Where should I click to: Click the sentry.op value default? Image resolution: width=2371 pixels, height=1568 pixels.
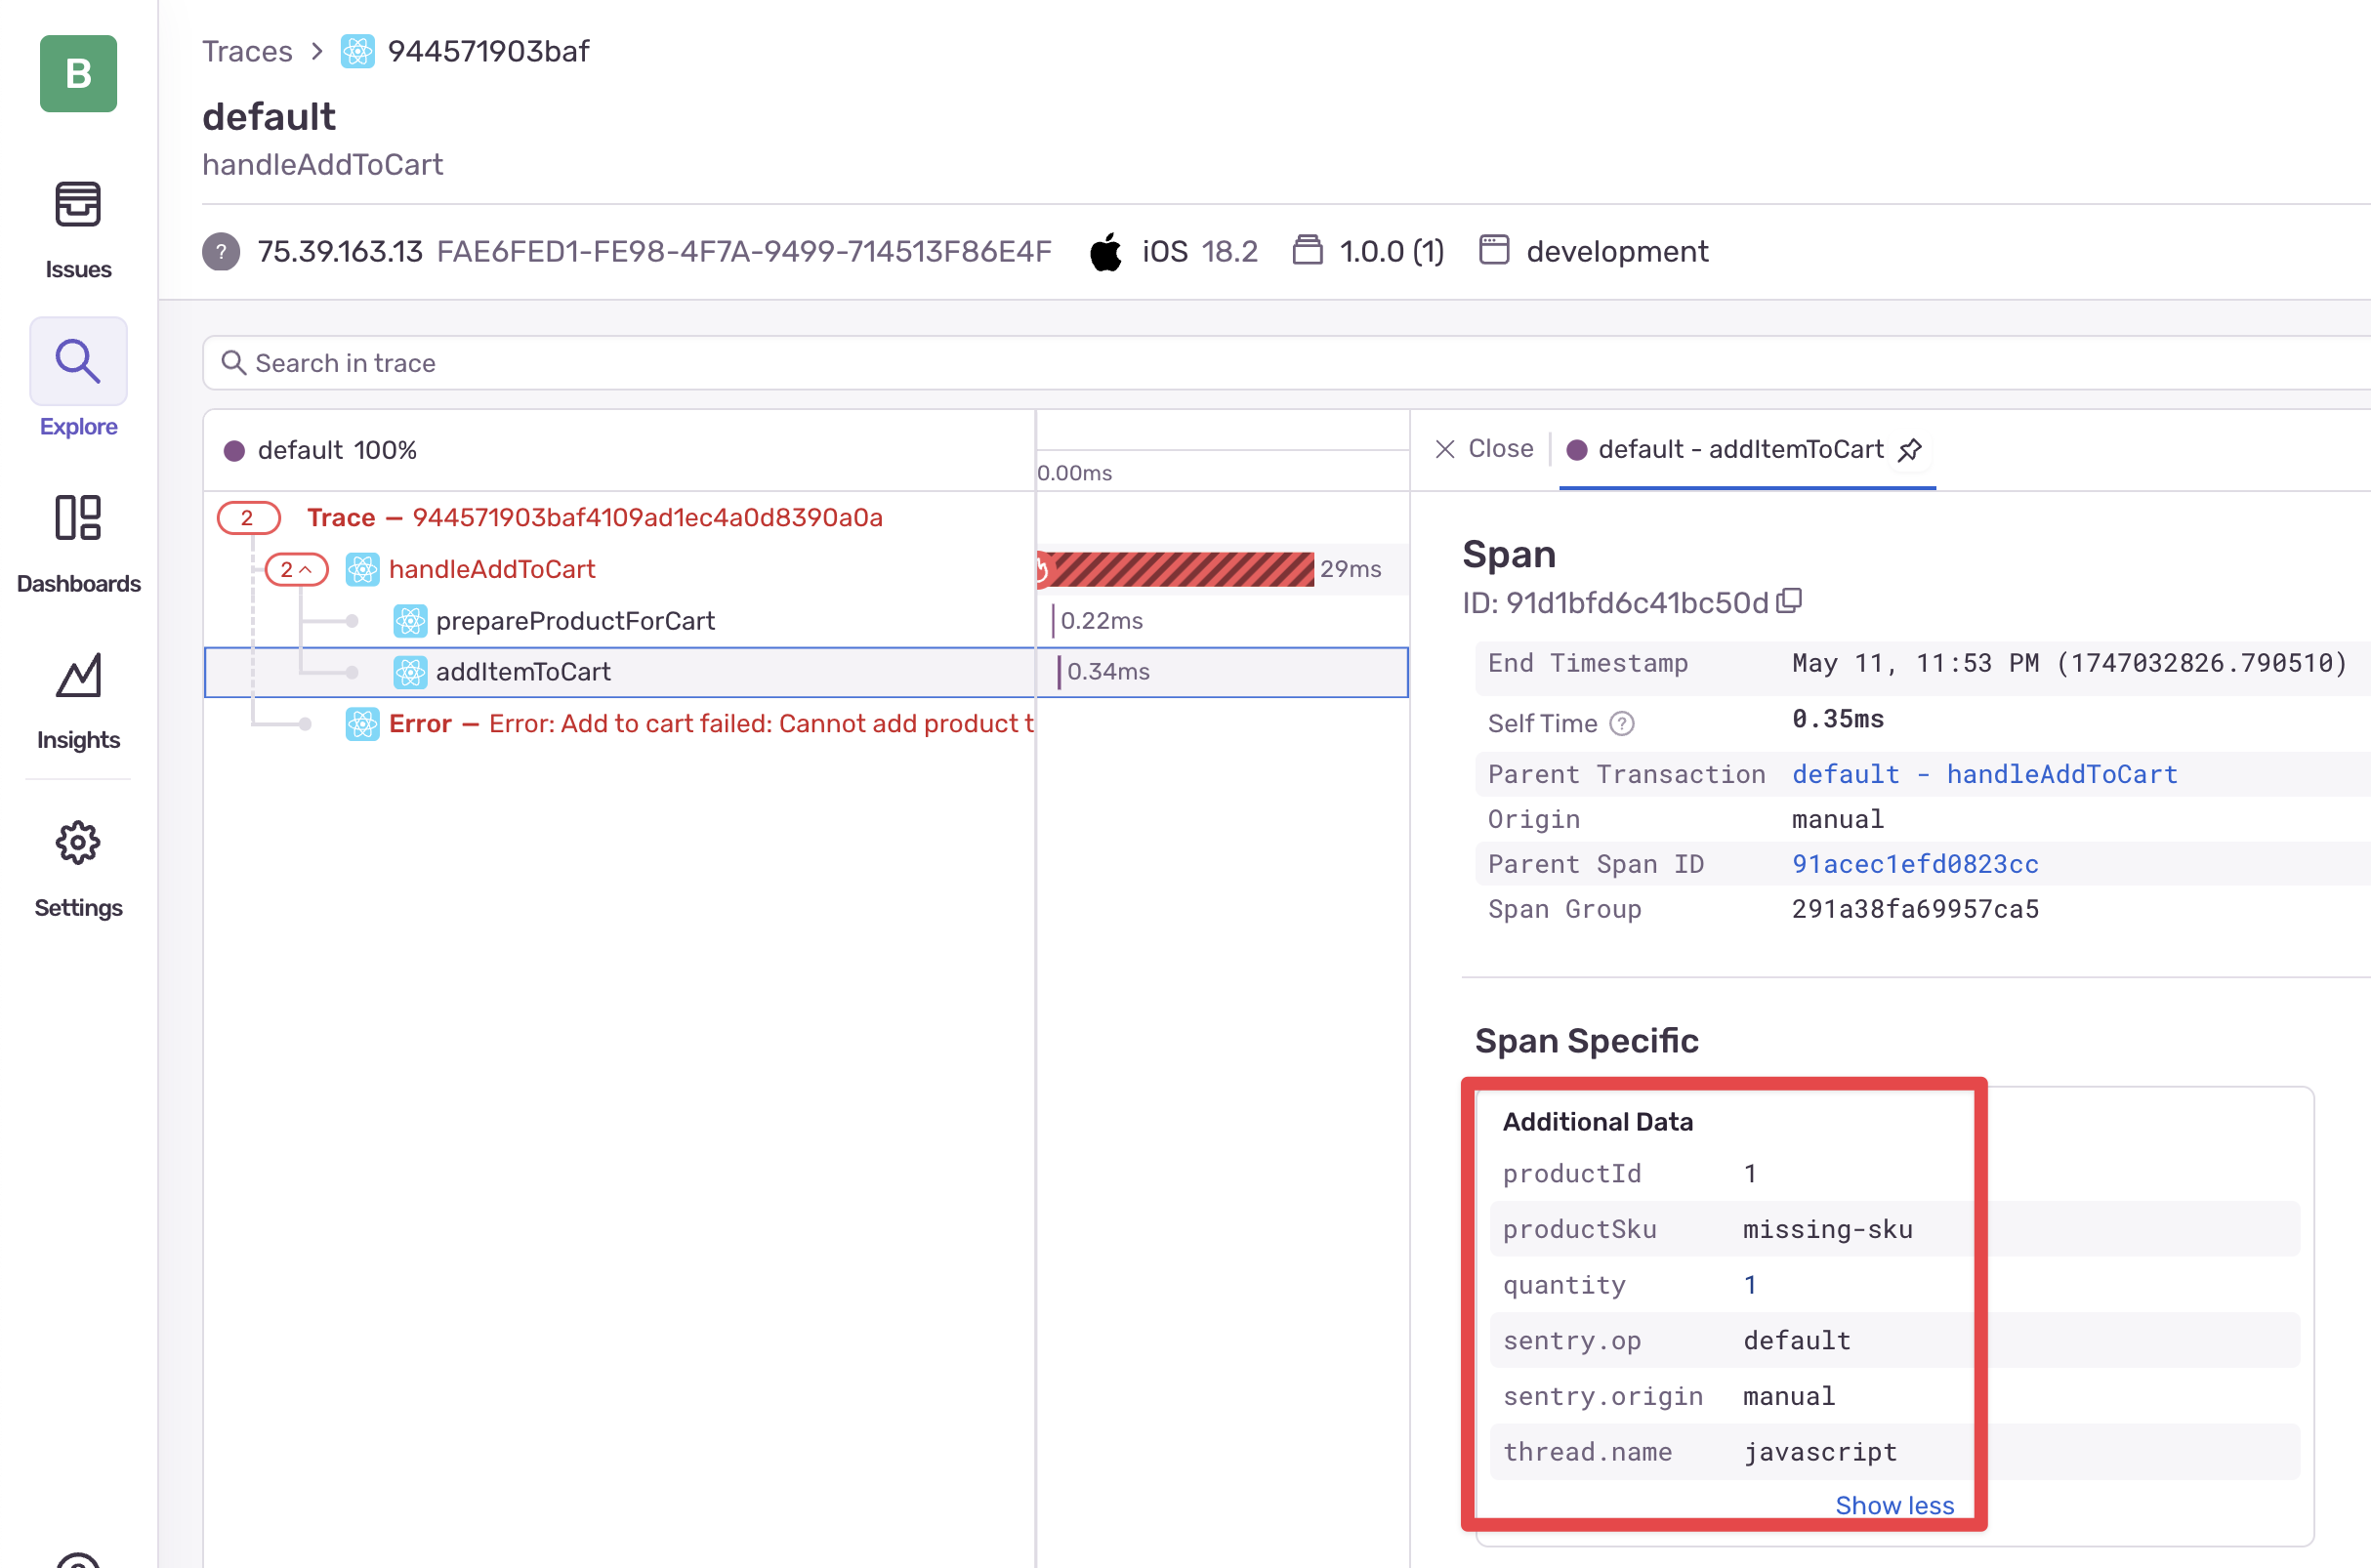point(1796,1341)
